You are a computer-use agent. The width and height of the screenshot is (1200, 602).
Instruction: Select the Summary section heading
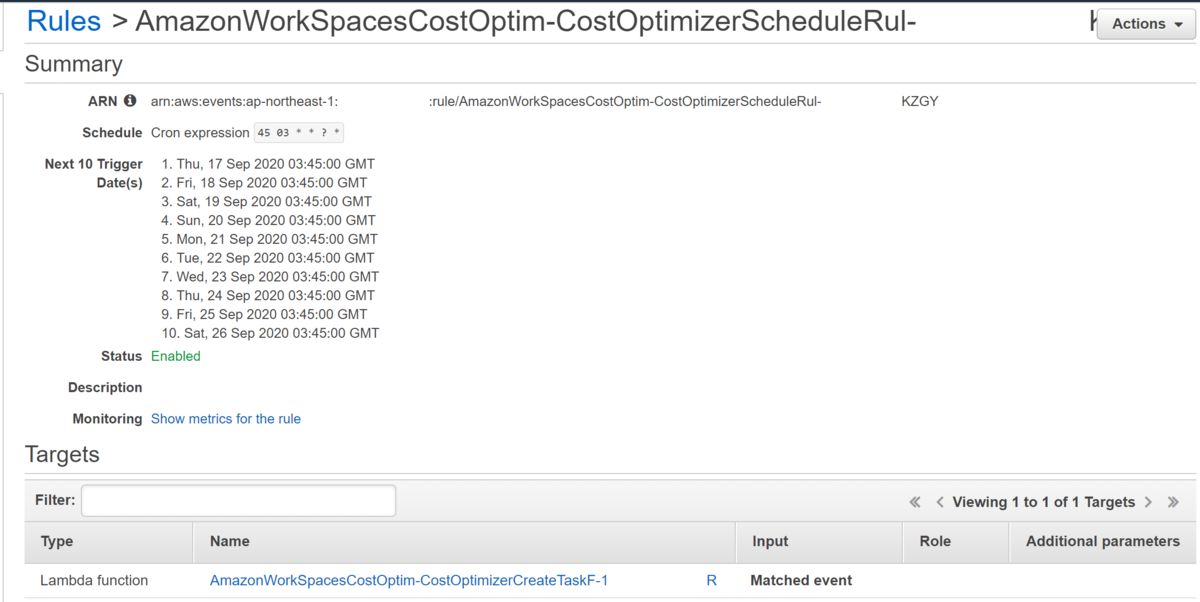74,64
